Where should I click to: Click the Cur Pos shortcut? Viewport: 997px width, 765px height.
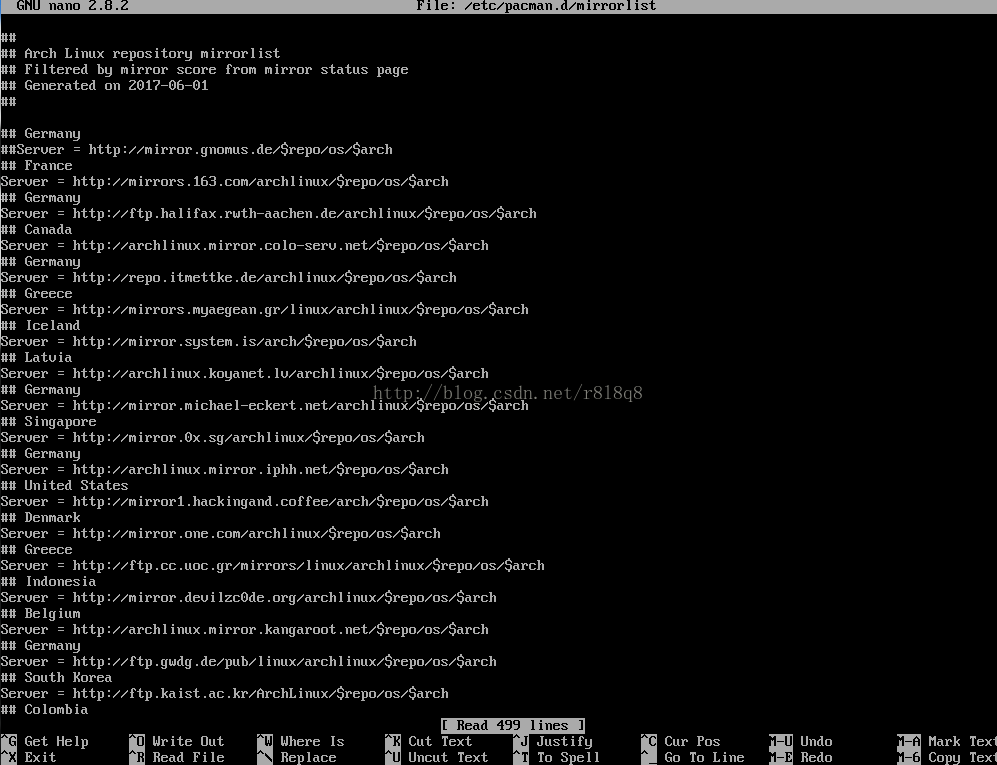point(681,741)
